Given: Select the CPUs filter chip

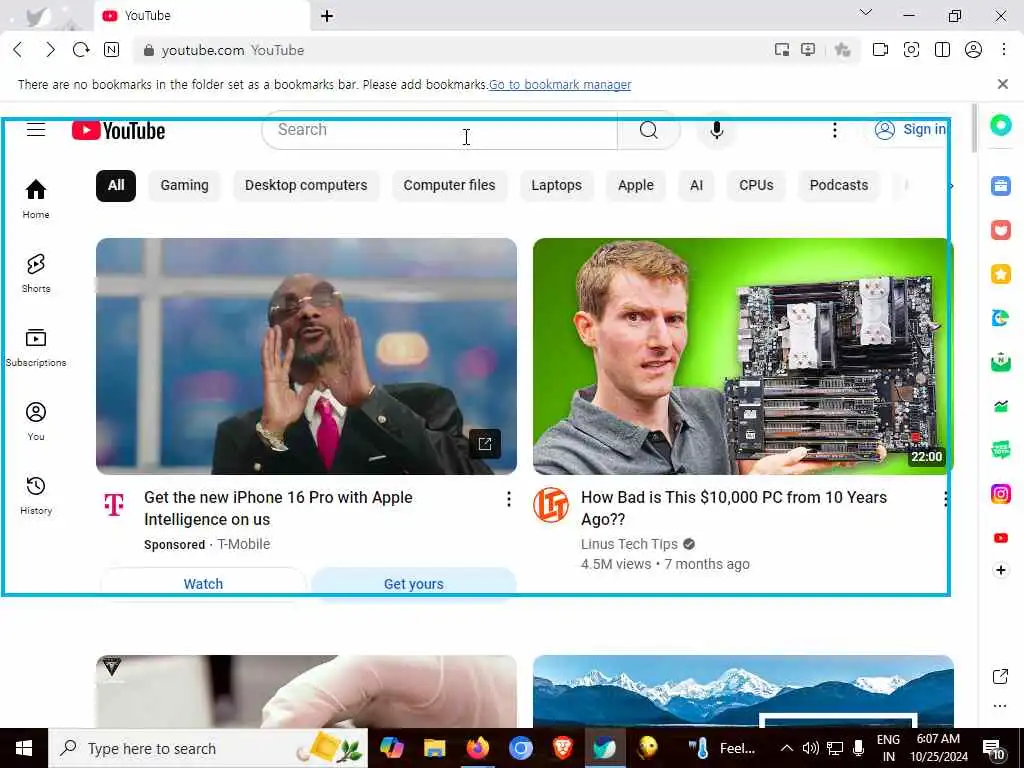Looking at the screenshot, I should pyautogui.click(x=756, y=185).
